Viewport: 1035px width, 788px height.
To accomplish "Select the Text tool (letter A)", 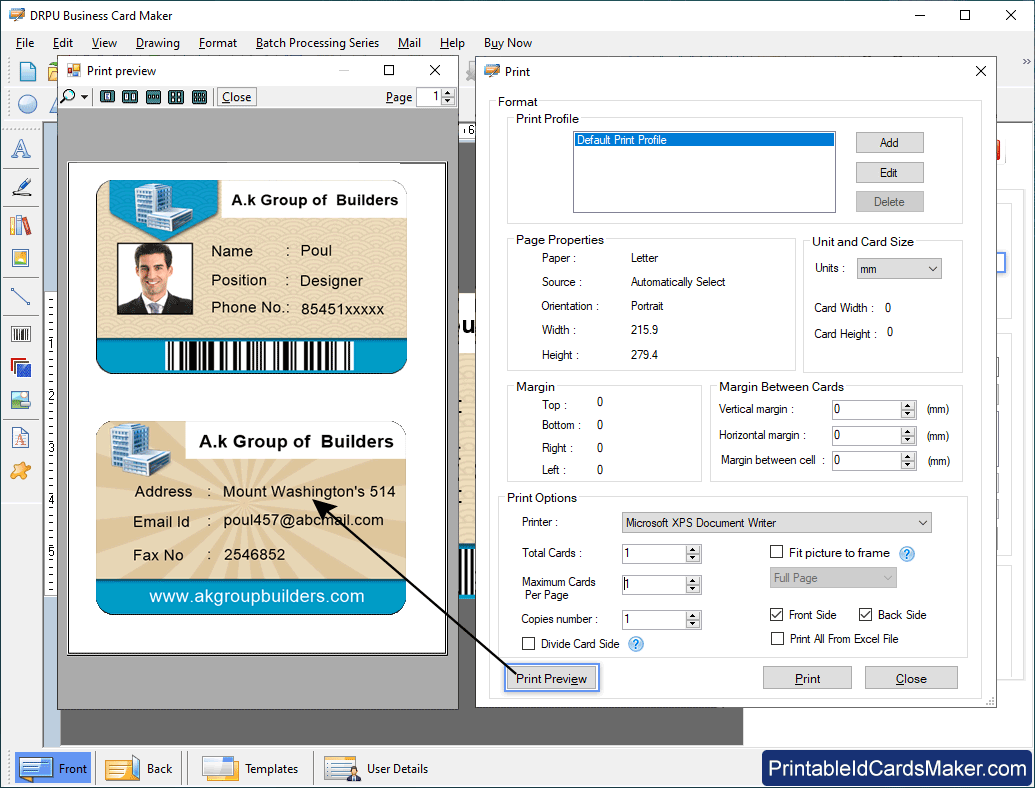I will 21,149.
